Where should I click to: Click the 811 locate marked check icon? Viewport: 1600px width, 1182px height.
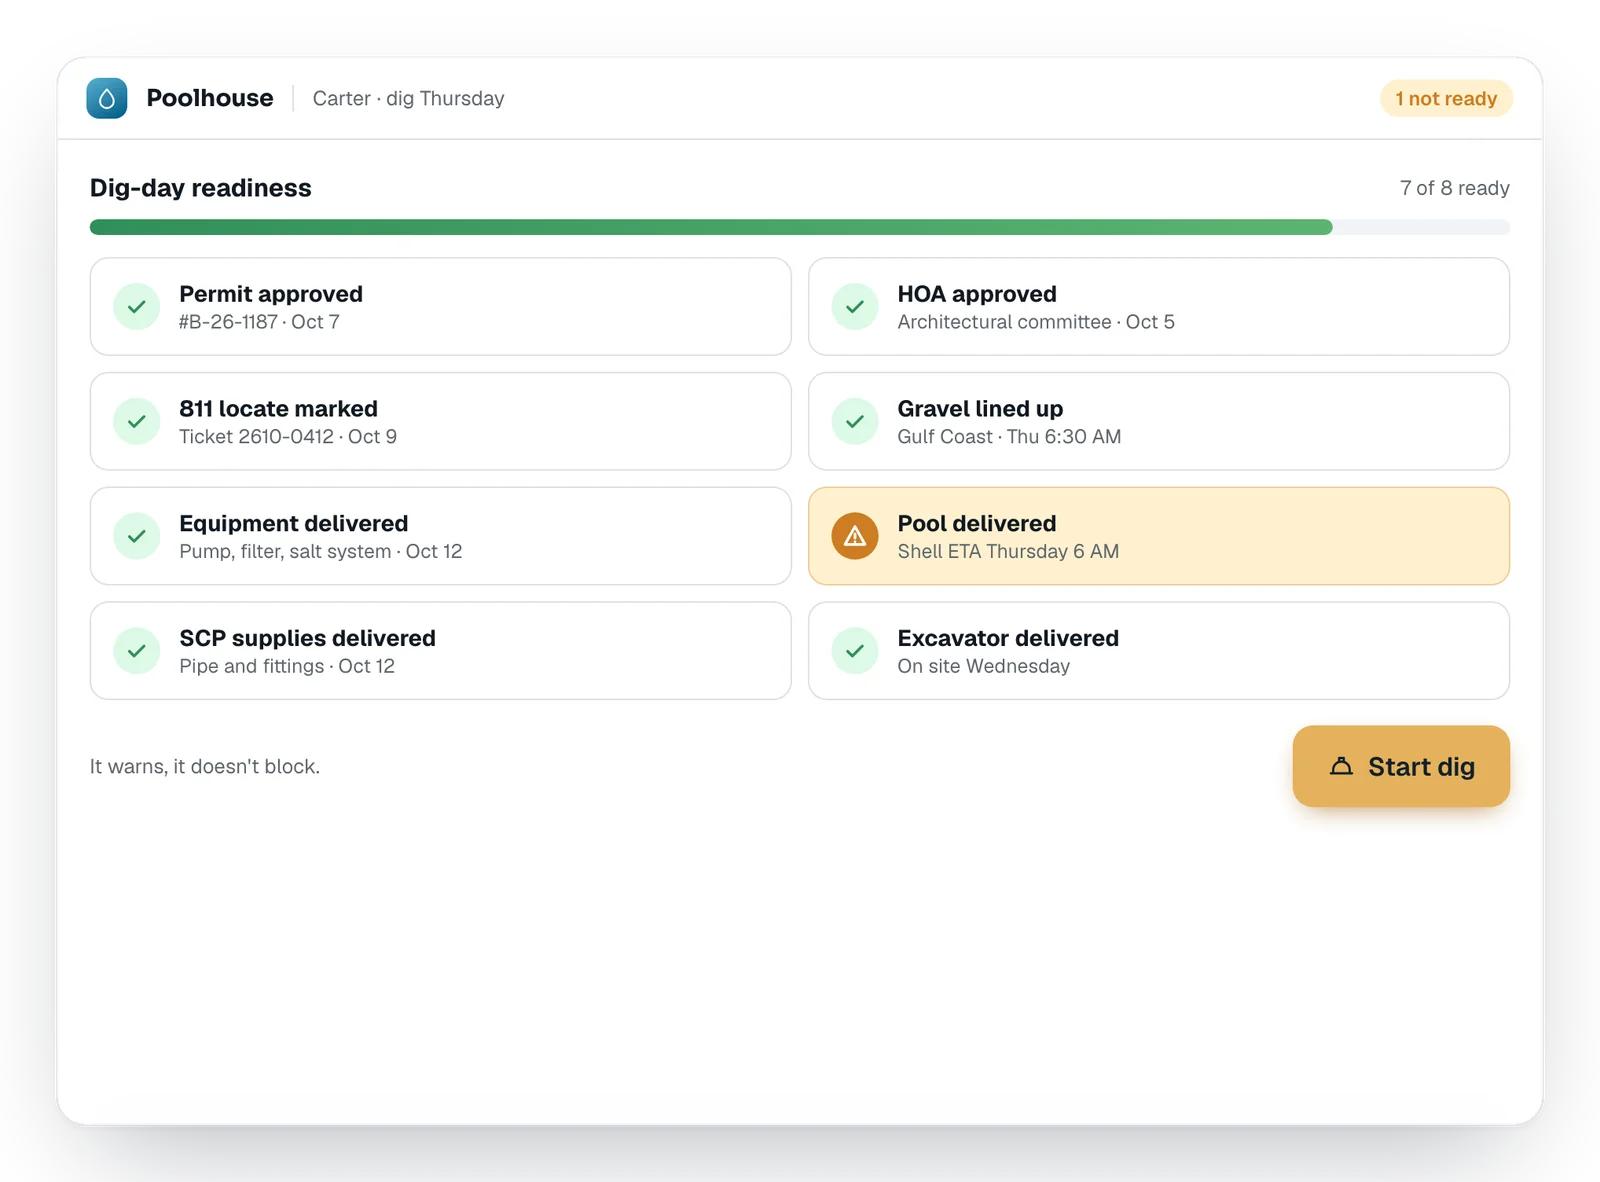click(x=137, y=421)
